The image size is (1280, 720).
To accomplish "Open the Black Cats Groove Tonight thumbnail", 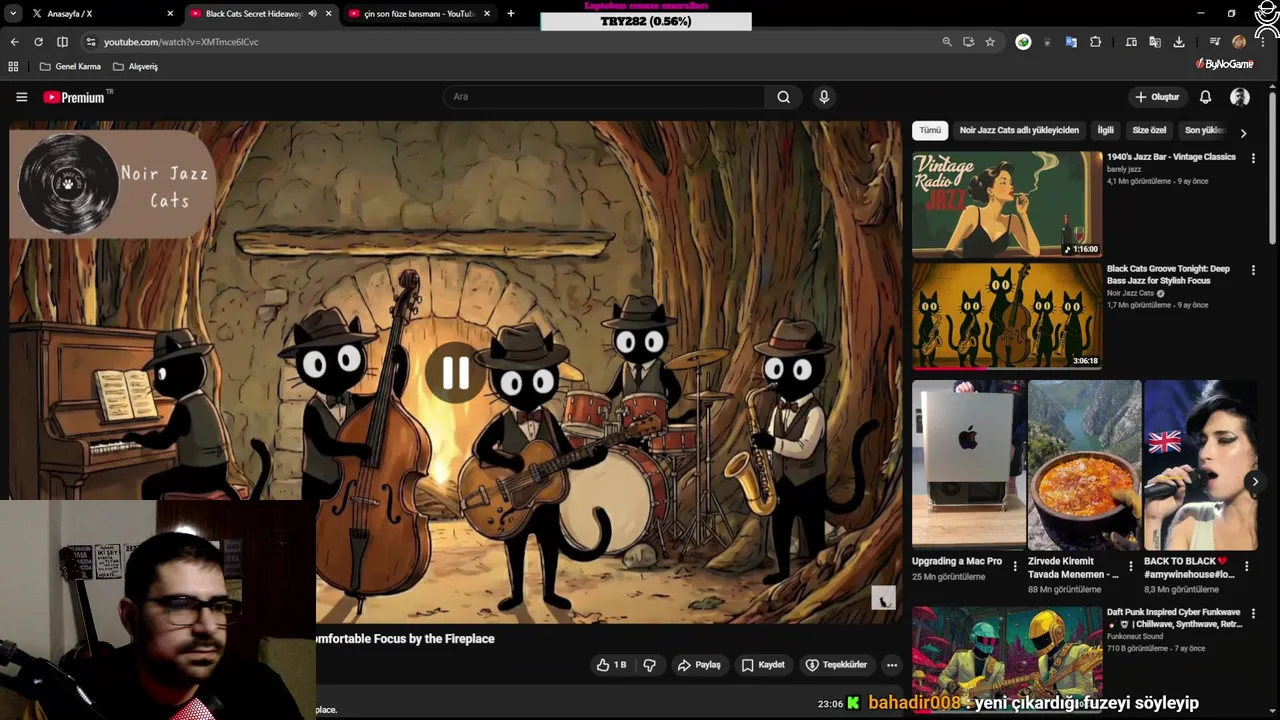I will pyautogui.click(x=1007, y=316).
